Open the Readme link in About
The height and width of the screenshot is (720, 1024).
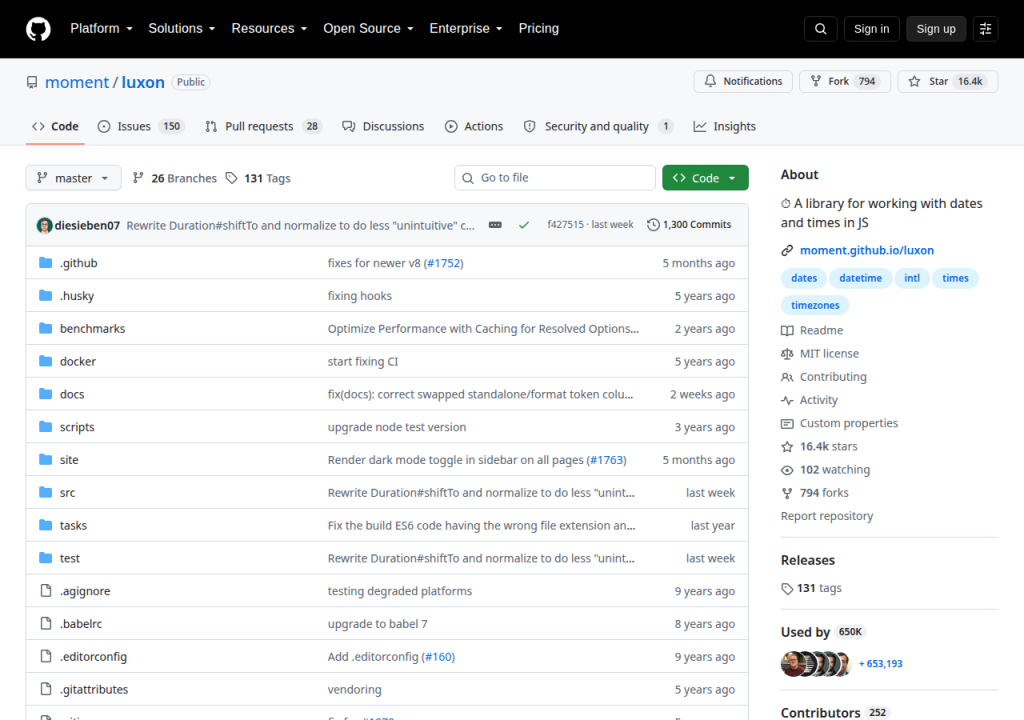click(x=812, y=330)
